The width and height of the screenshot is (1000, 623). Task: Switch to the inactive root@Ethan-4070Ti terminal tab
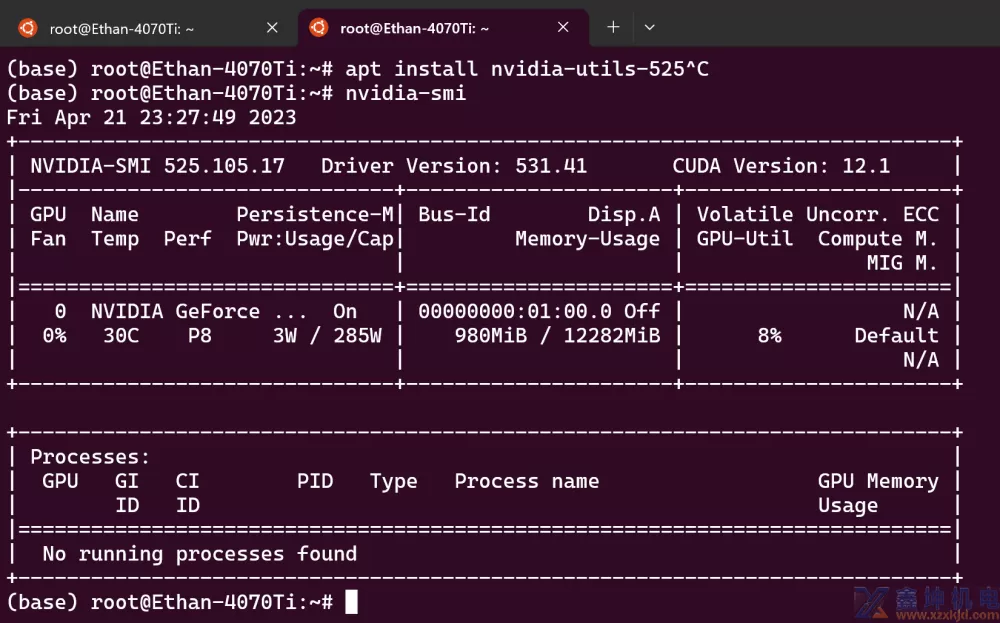[x=148, y=28]
